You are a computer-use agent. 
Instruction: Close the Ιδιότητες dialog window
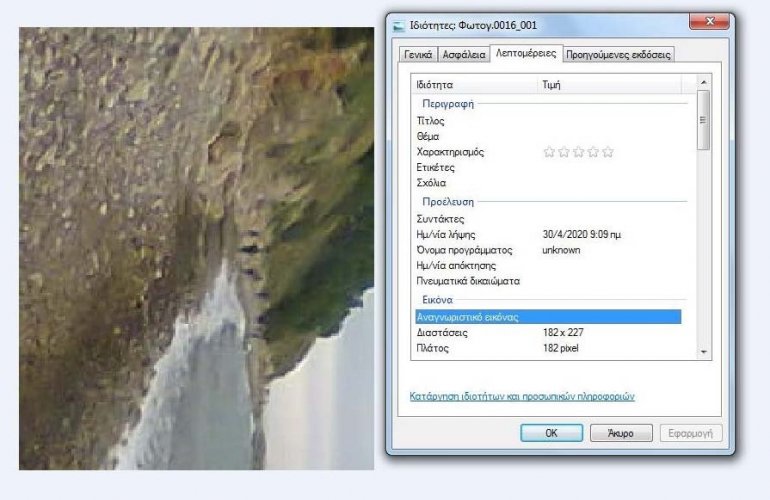pyautogui.click(x=709, y=21)
